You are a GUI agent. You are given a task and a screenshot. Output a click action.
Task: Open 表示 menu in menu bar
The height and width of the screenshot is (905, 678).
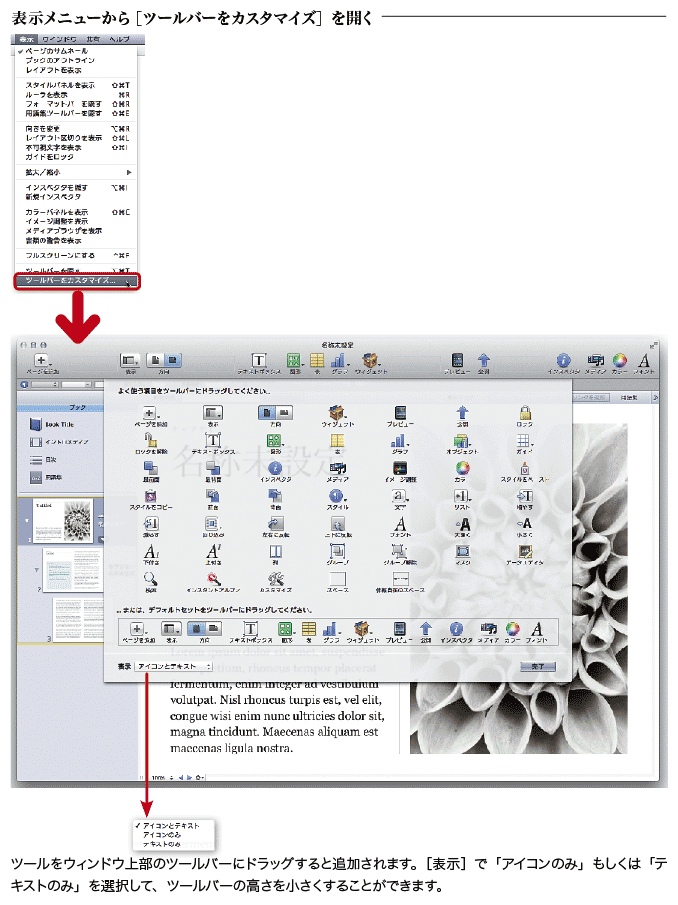(26, 39)
